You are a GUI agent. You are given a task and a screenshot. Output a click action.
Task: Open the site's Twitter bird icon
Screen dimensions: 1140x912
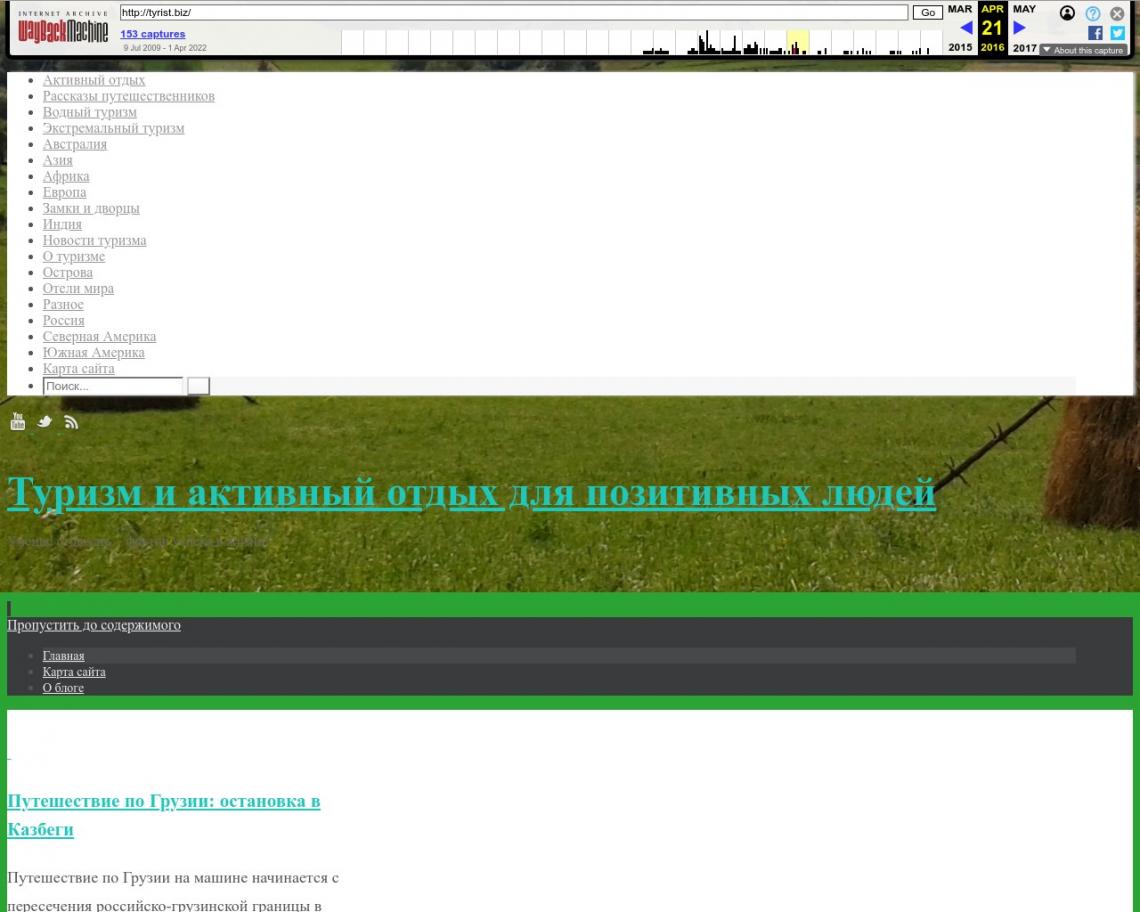click(44, 422)
